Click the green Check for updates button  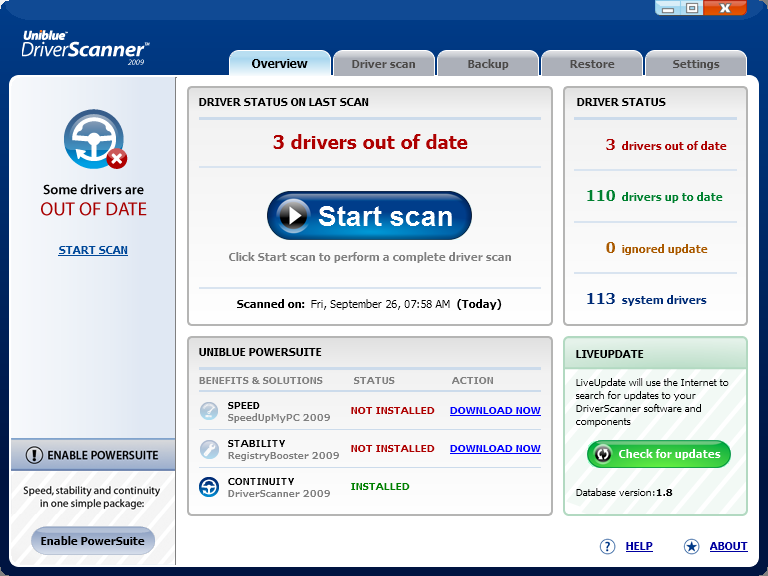click(x=659, y=454)
